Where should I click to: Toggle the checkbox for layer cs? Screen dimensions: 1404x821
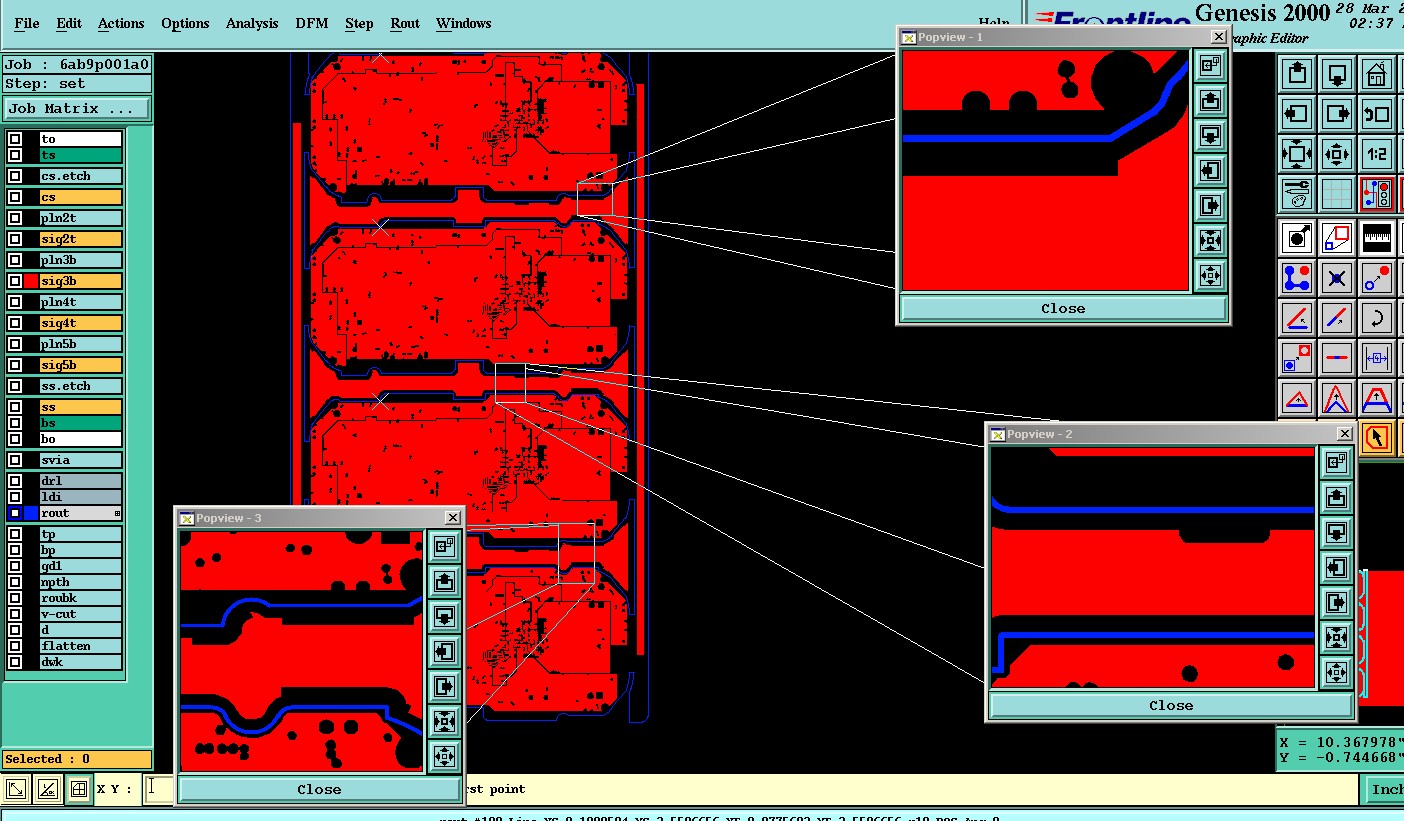[x=15, y=197]
